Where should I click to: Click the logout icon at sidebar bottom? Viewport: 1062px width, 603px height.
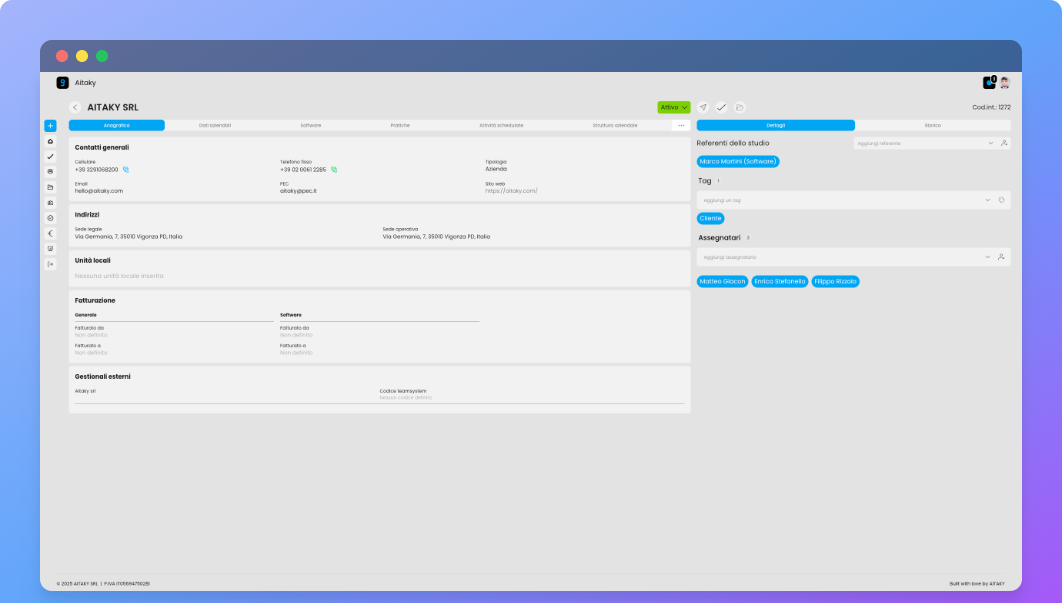[48, 264]
